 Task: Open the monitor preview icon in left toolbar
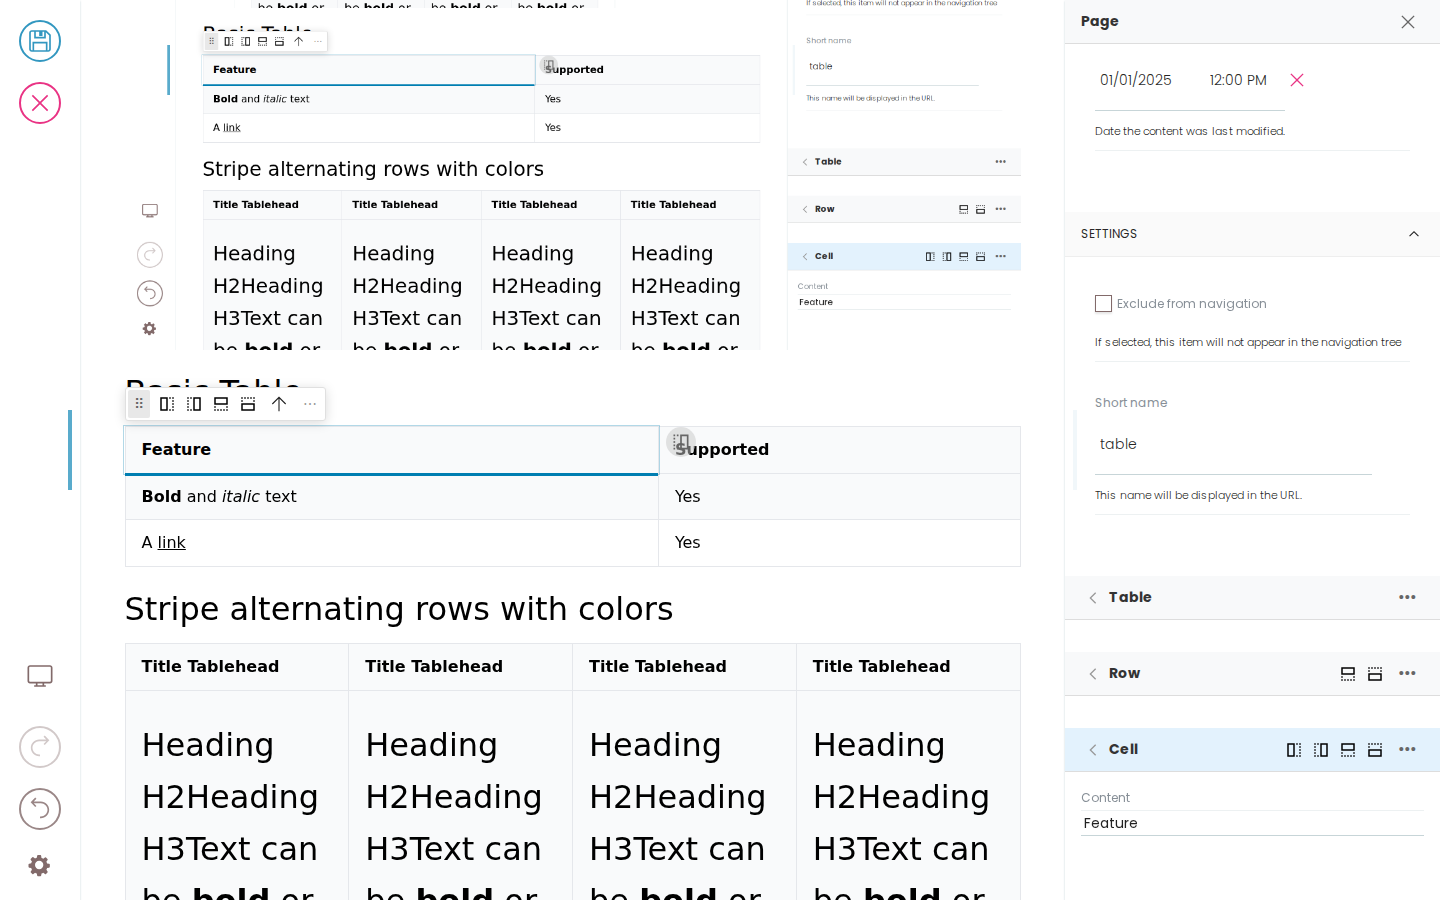40,676
